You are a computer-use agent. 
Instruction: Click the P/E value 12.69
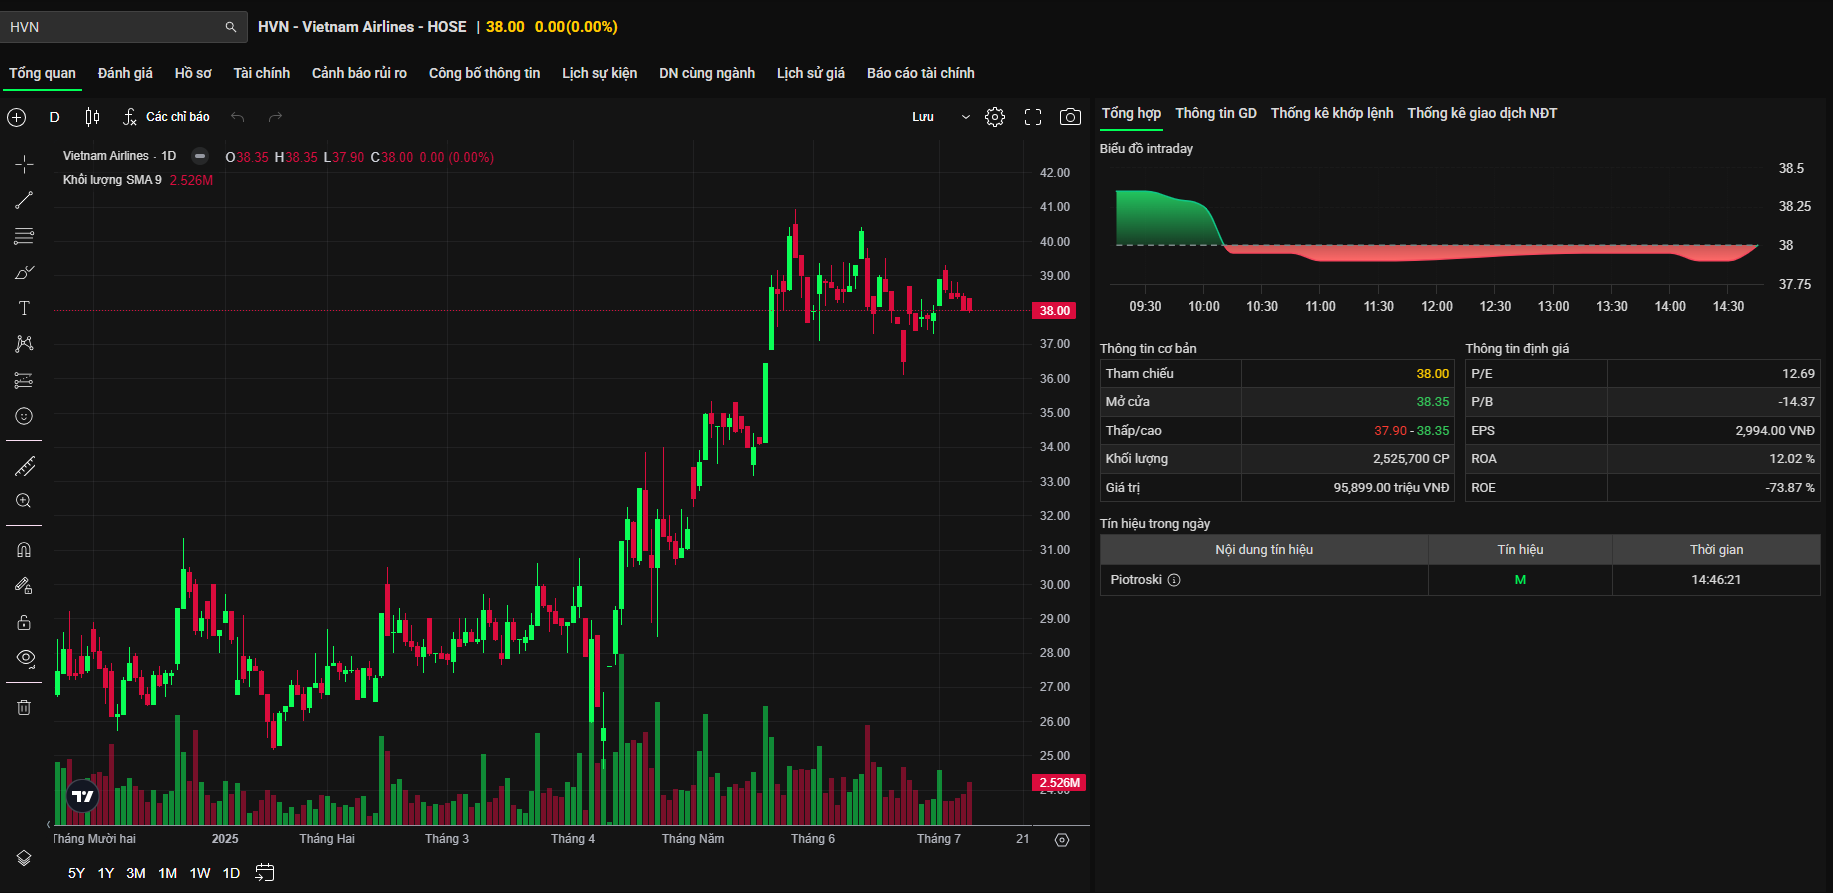(1798, 374)
